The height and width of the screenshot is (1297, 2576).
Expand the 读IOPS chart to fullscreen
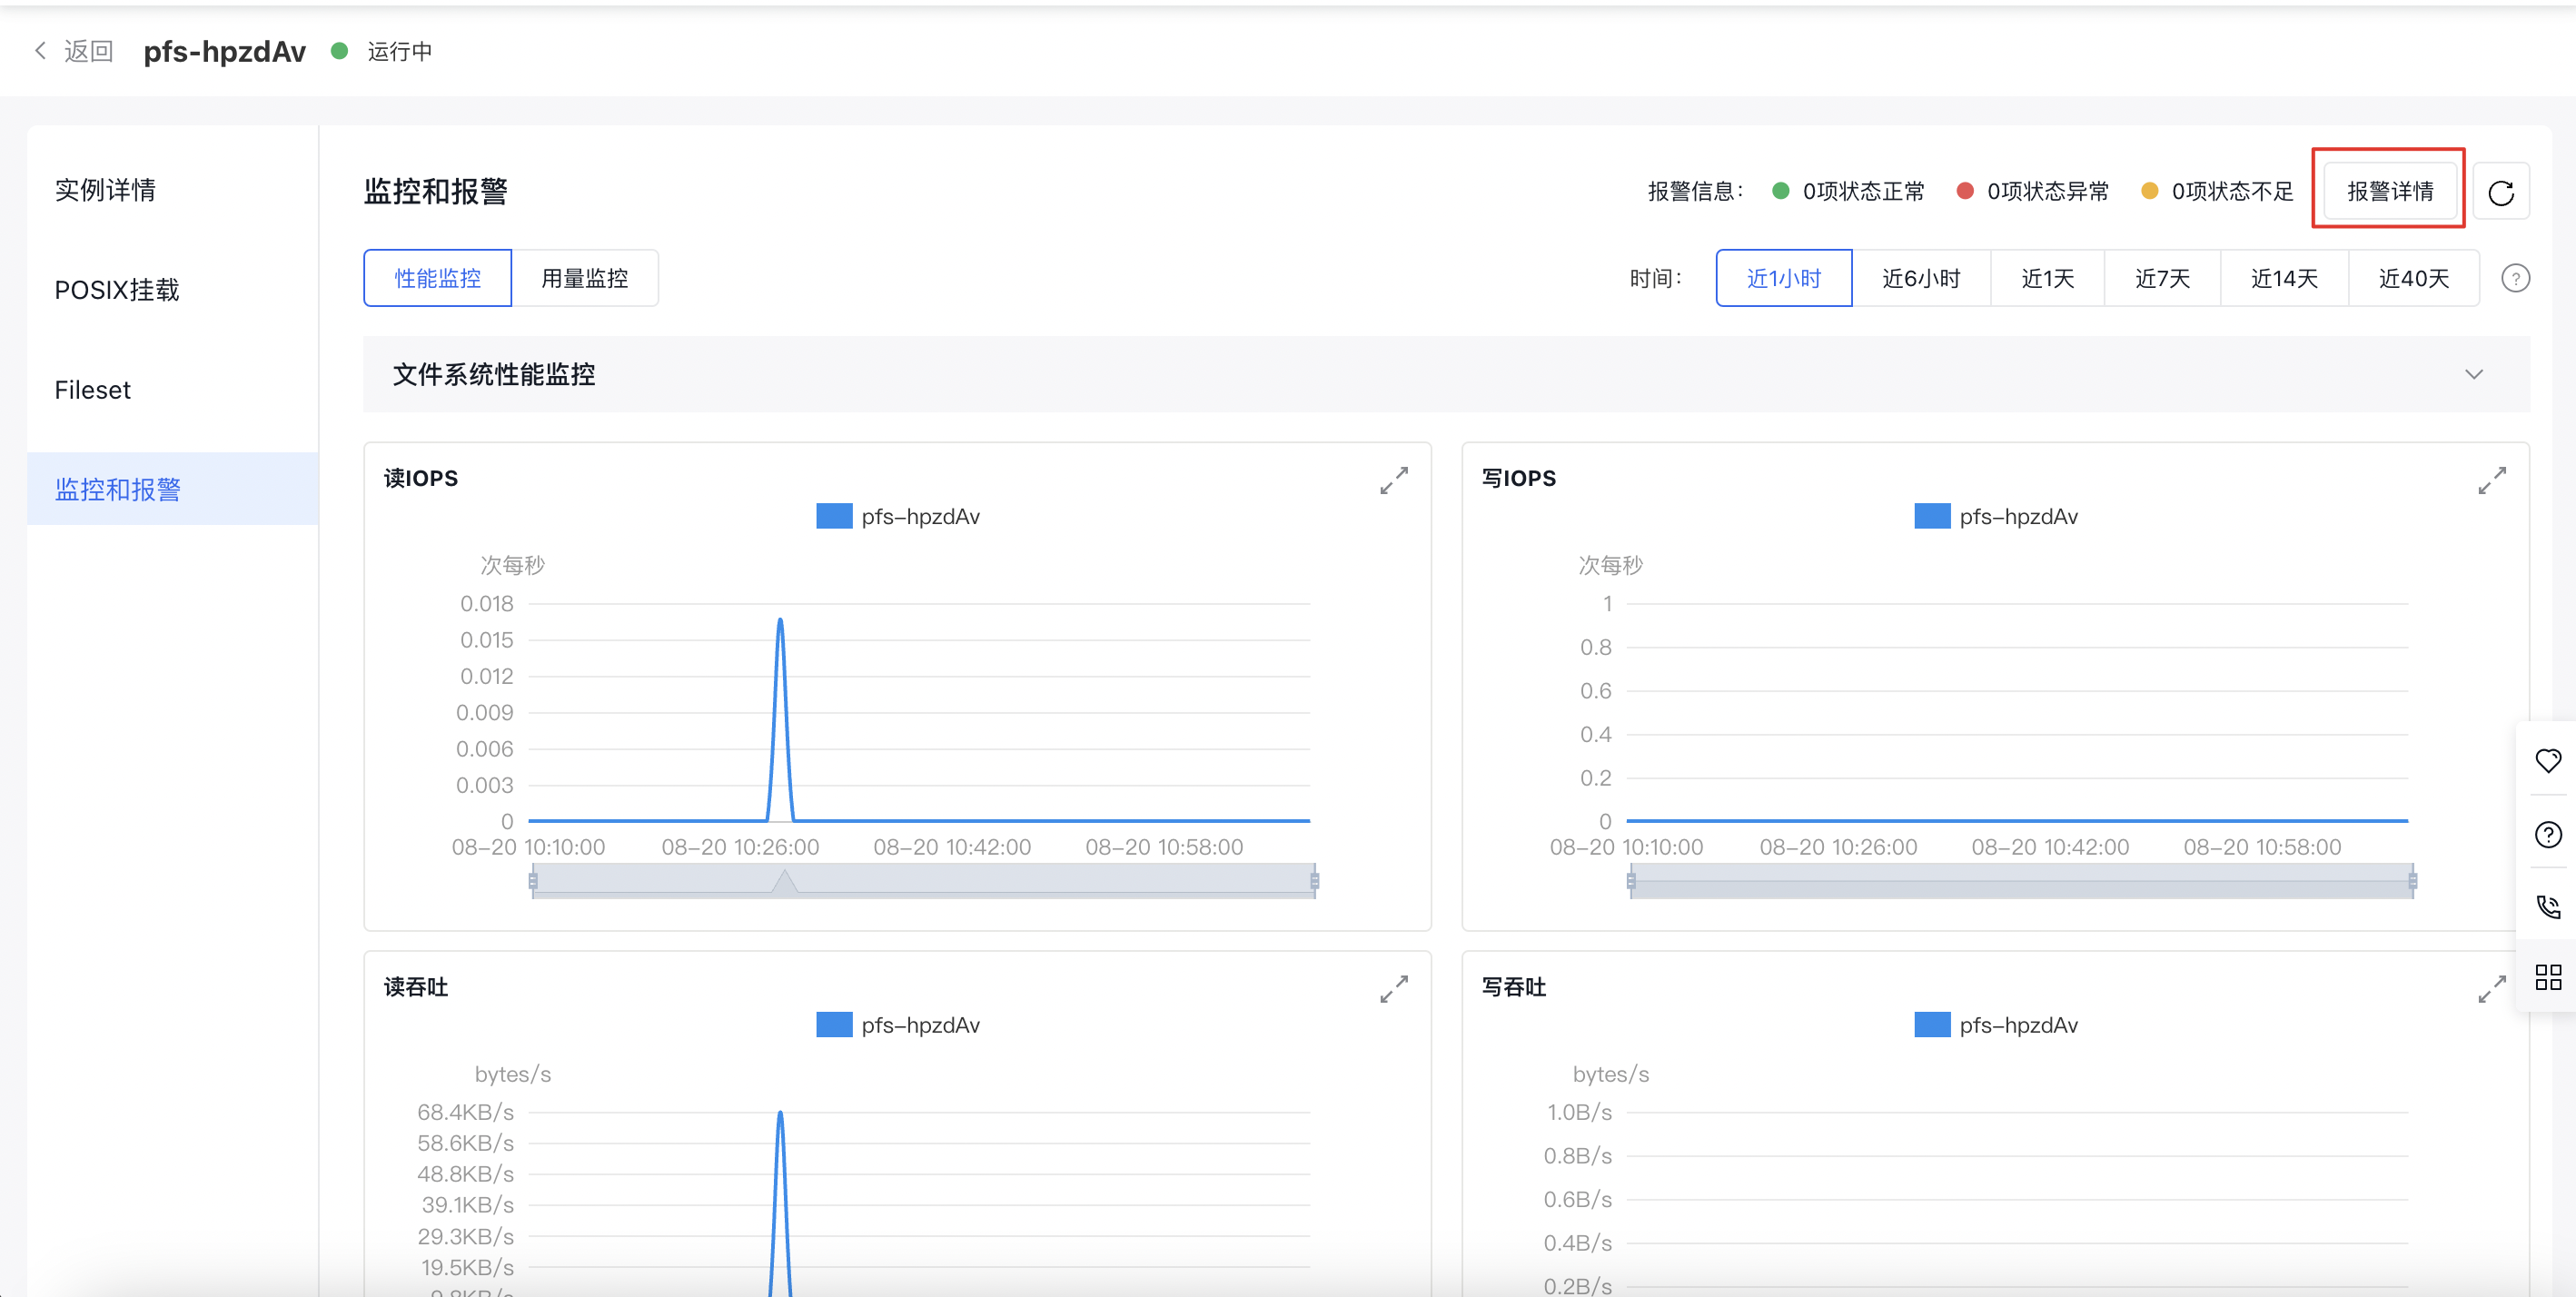1393,480
